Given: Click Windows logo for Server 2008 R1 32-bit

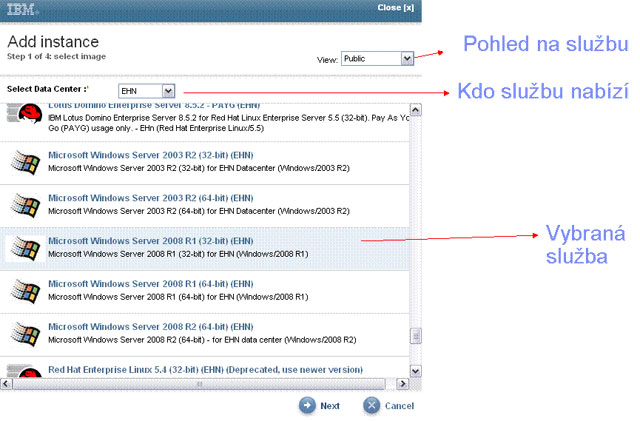Looking at the screenshot, I should coord(25,248).
